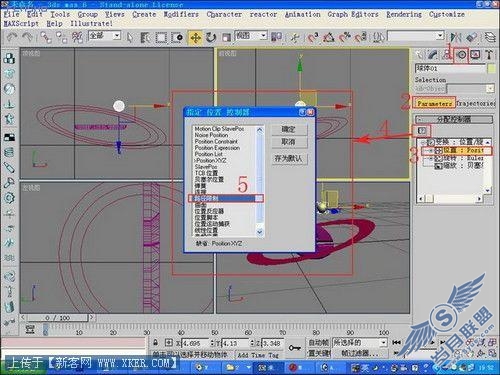Collapse the Assign Controller rollout header
This screenshot has height=375, width=500.
pyautogui.click(x=454, y=119)
